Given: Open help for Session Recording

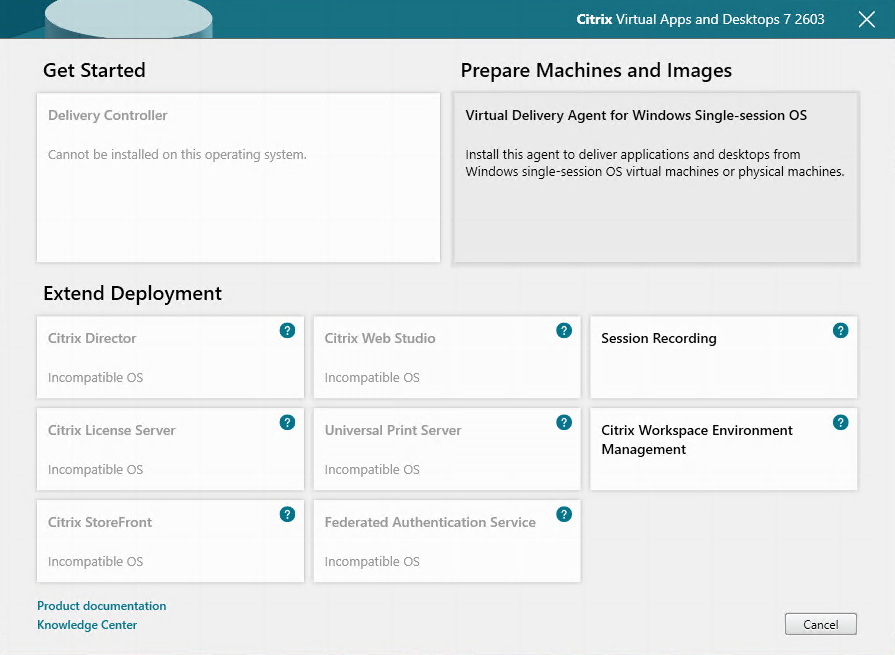Looking at the screenshot, I should click(x=840, y=330).
